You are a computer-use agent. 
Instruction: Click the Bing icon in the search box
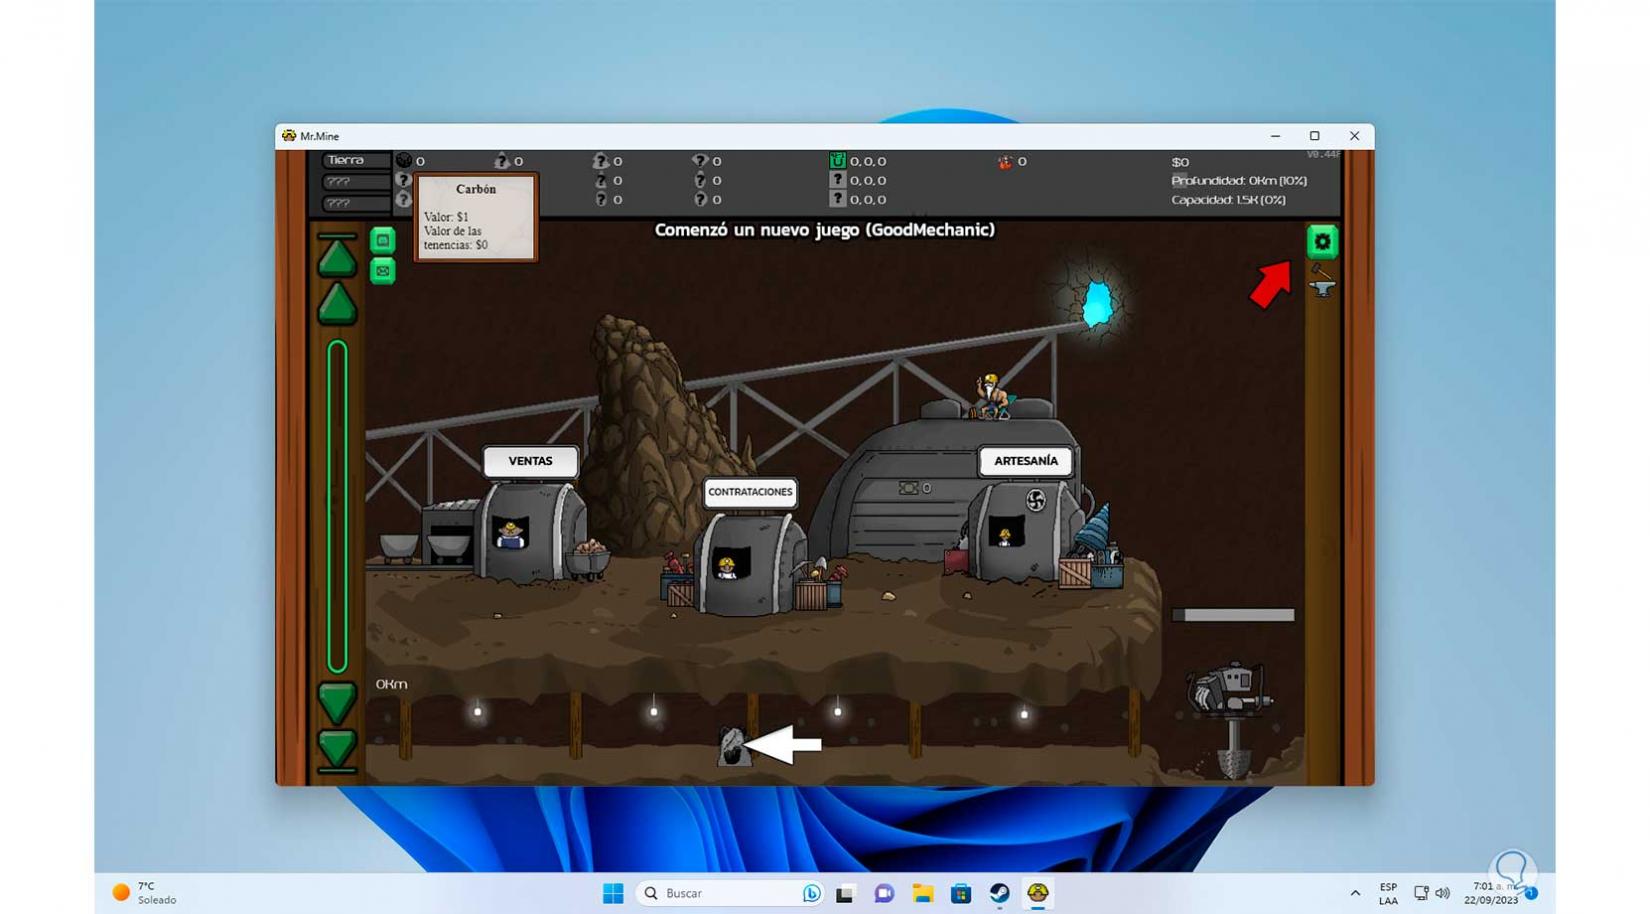[811, 893]
